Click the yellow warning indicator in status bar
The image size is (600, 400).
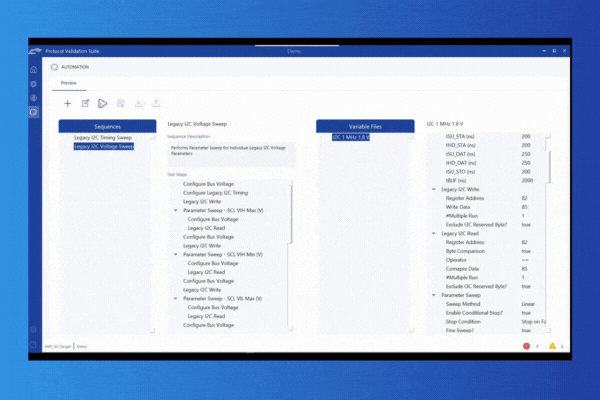[552, 345]
